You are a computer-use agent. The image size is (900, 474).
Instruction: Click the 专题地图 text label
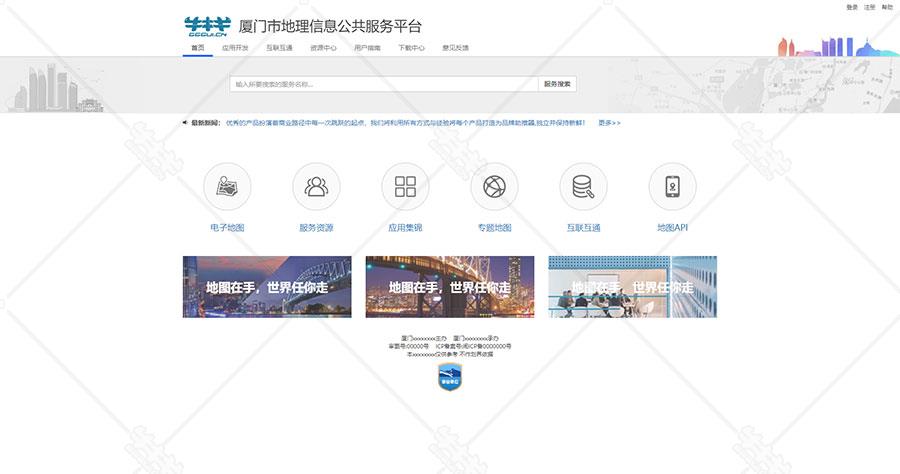tap(494, 228)
